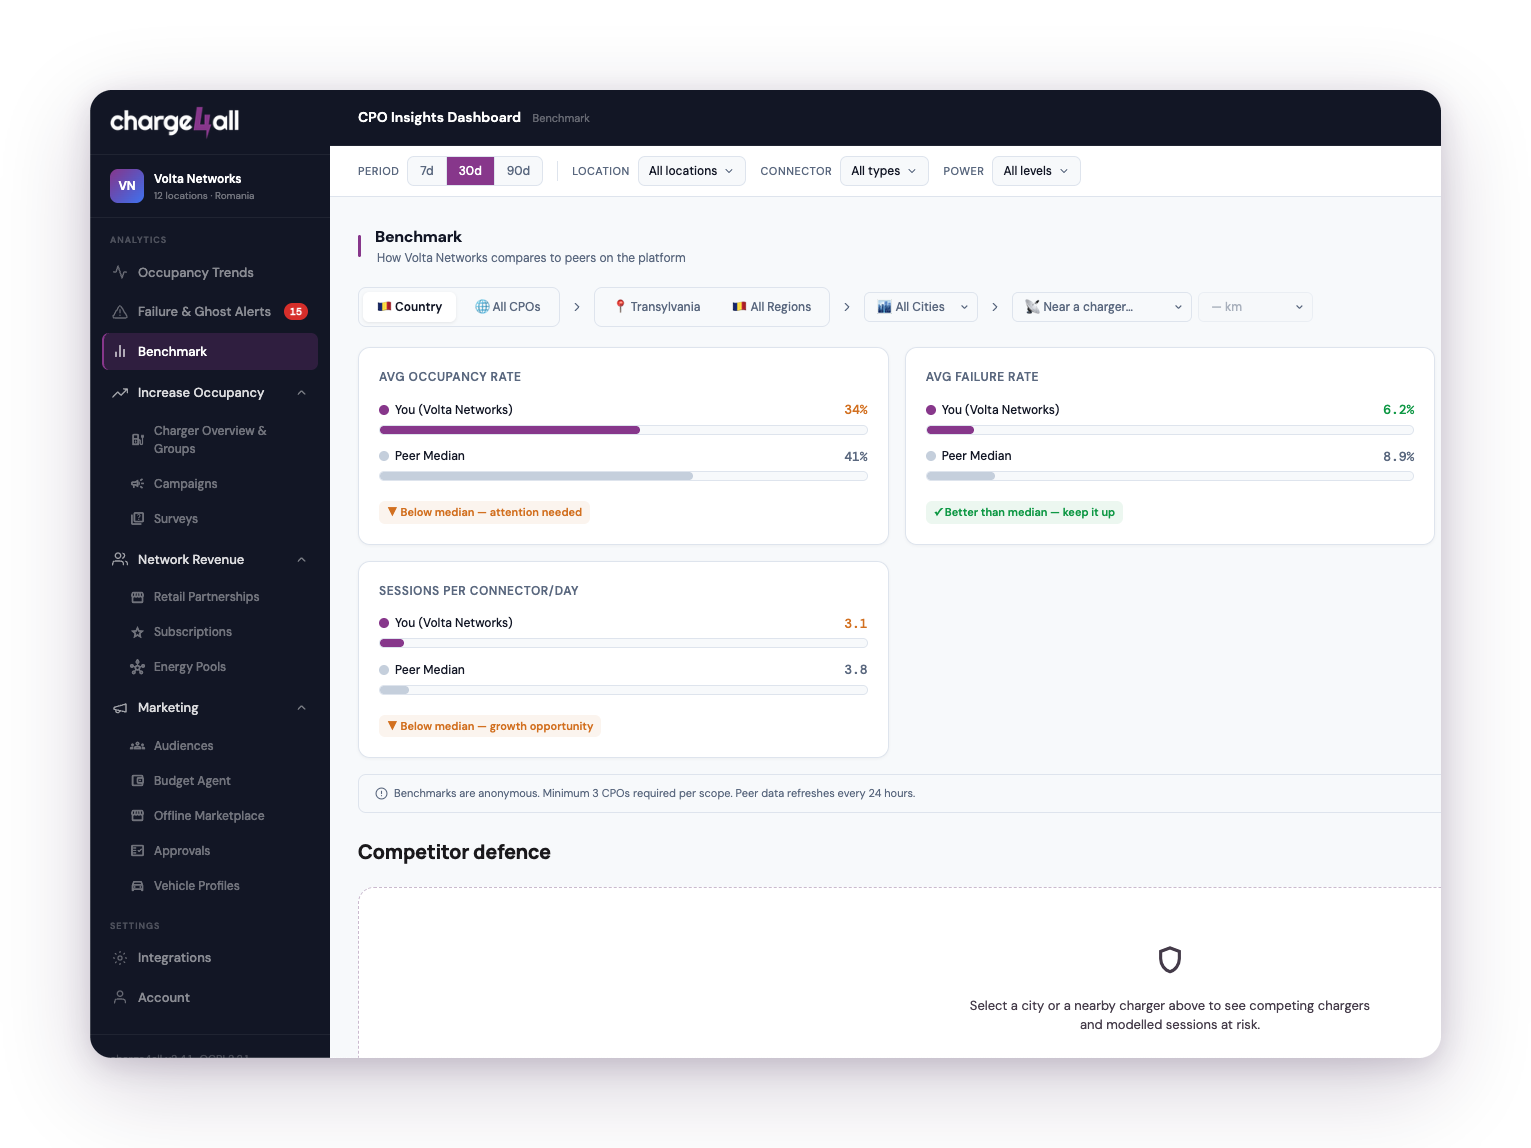
Task: Click Below median attention needed tag
Action: [x=484, y=512]
